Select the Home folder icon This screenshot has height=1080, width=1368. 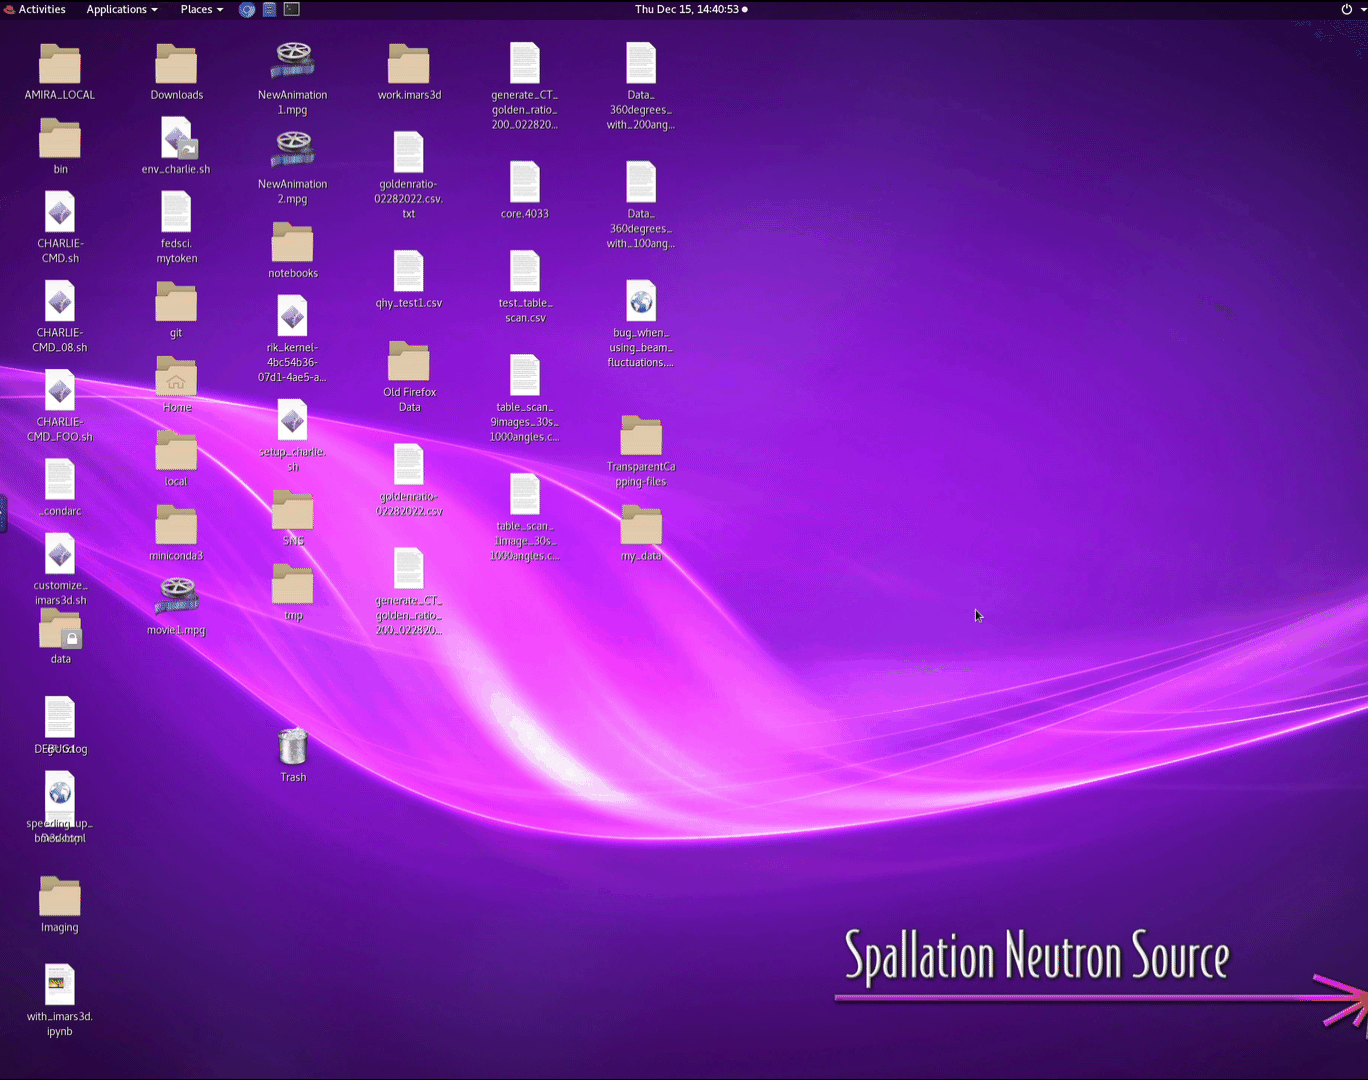pyautogui.click(x=176, y=378)
